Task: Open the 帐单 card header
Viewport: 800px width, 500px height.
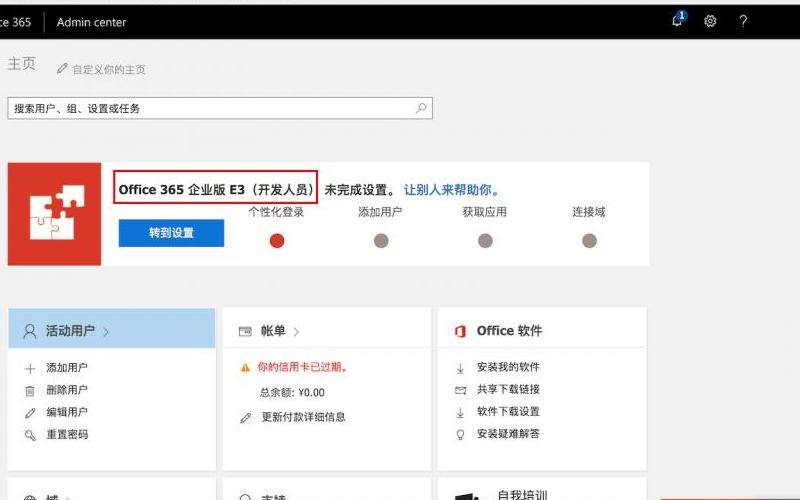Action: pyautogui.click(x=327, y=328)
